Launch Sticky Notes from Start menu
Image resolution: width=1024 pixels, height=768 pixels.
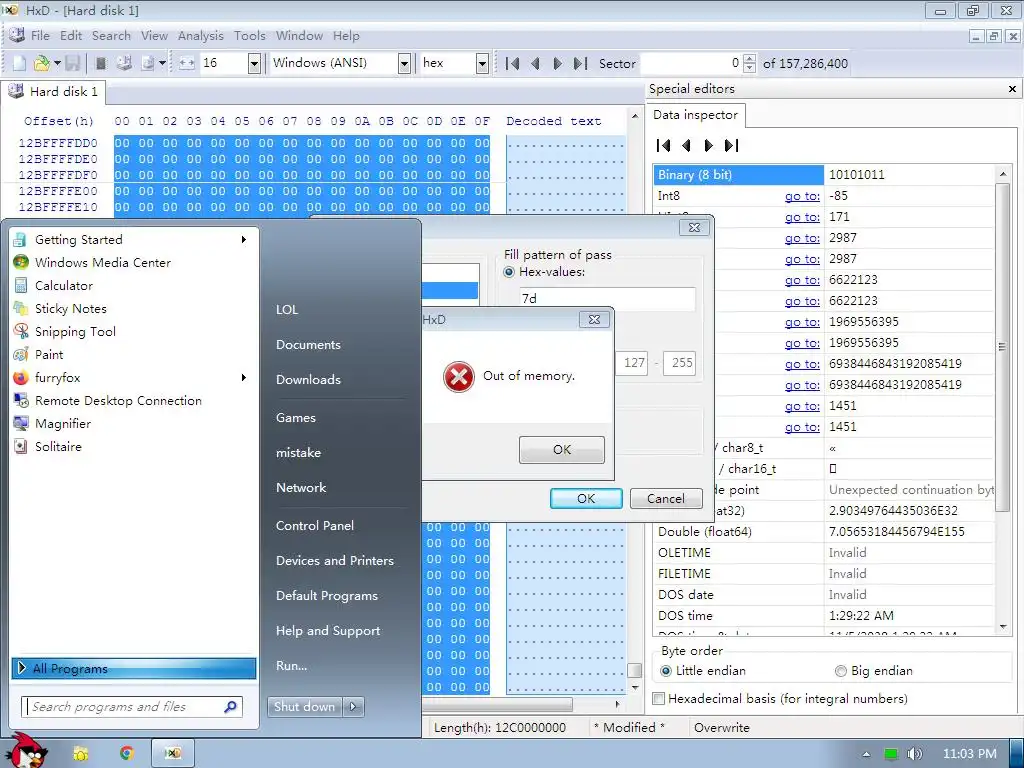(x=71, y=308)
